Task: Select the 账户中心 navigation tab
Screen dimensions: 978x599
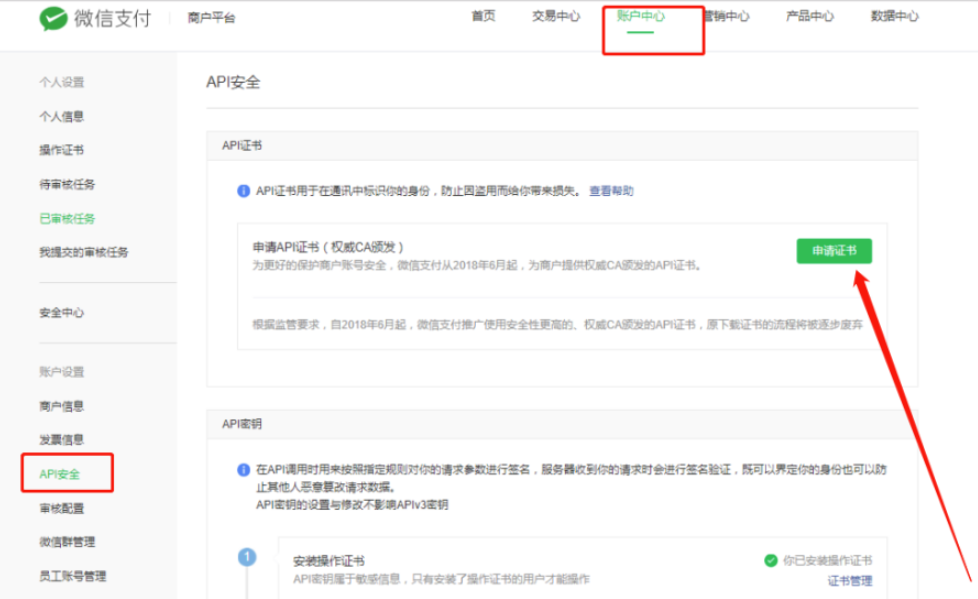Action: 641,16
